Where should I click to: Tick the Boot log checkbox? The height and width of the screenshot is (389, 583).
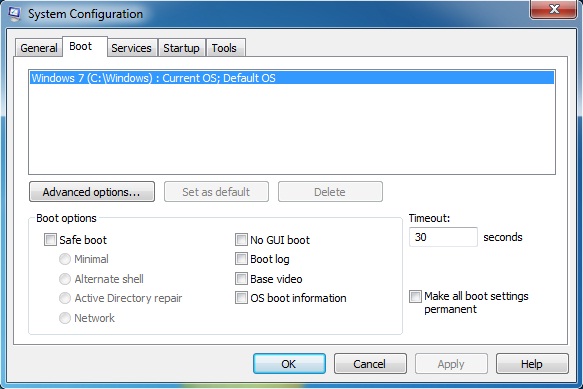point(241,259)
